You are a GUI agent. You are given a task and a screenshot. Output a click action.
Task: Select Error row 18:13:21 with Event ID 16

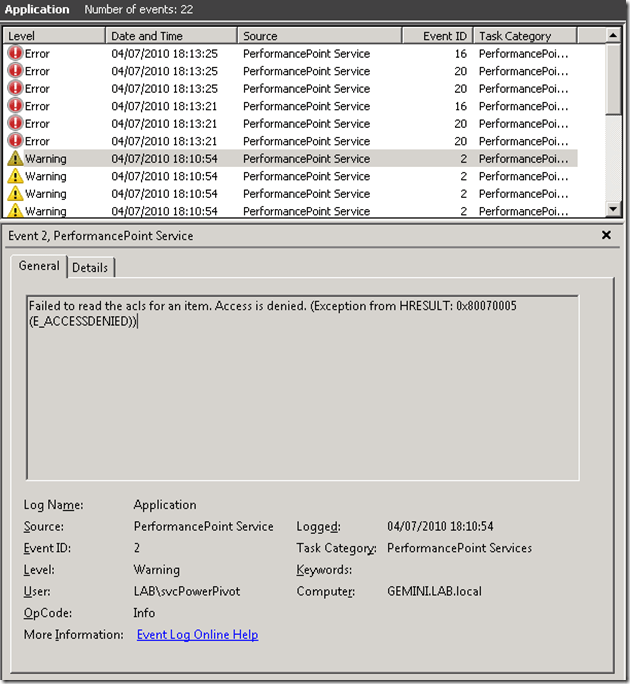[x=291, y=106]
